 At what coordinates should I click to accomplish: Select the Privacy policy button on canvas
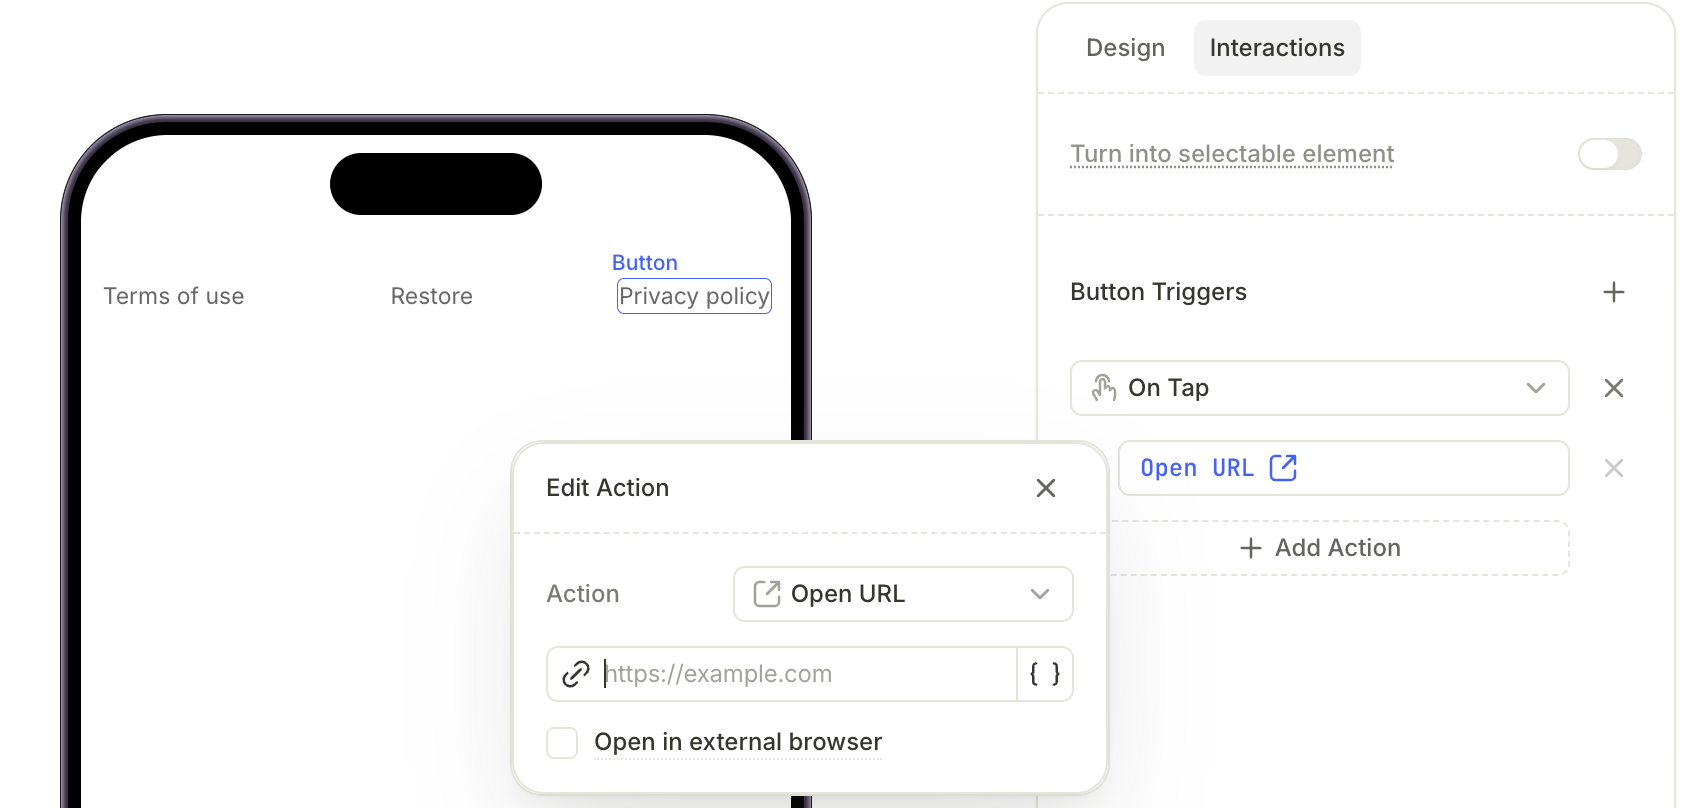point(694,296)
